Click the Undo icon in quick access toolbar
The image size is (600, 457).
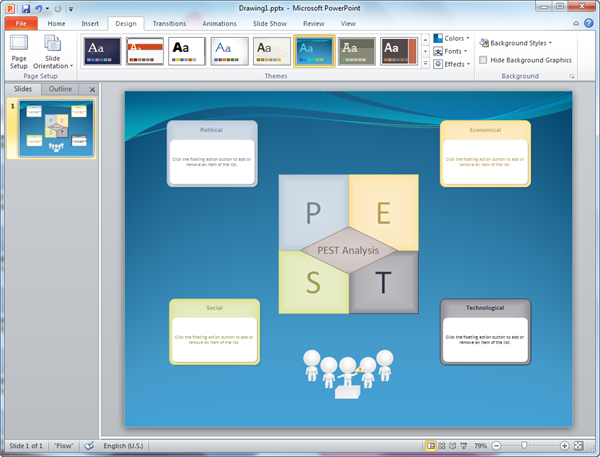point(39,8)
